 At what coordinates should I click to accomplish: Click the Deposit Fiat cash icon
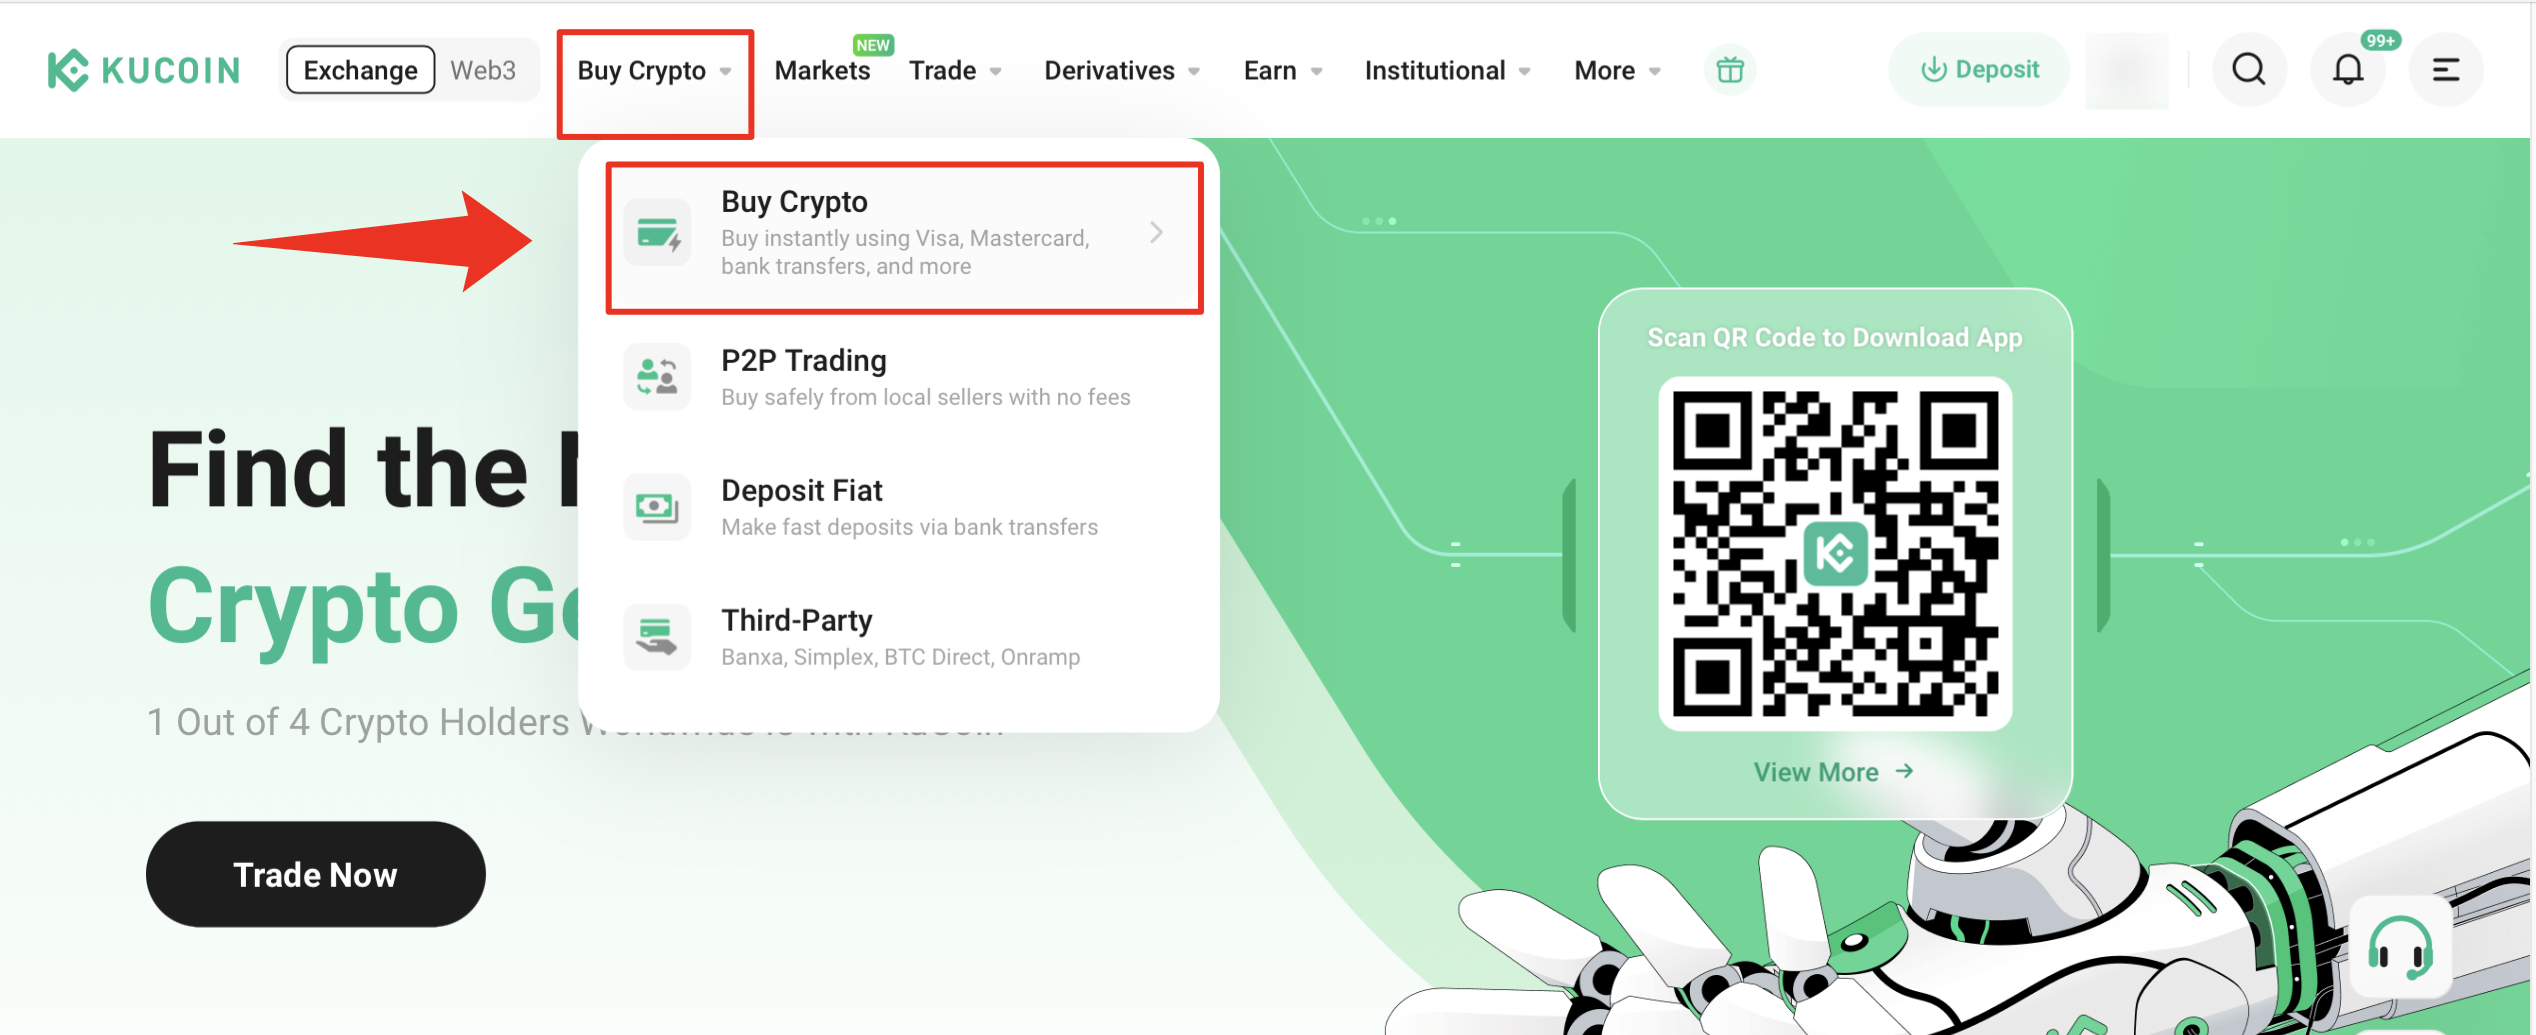[x=657, y=507]
